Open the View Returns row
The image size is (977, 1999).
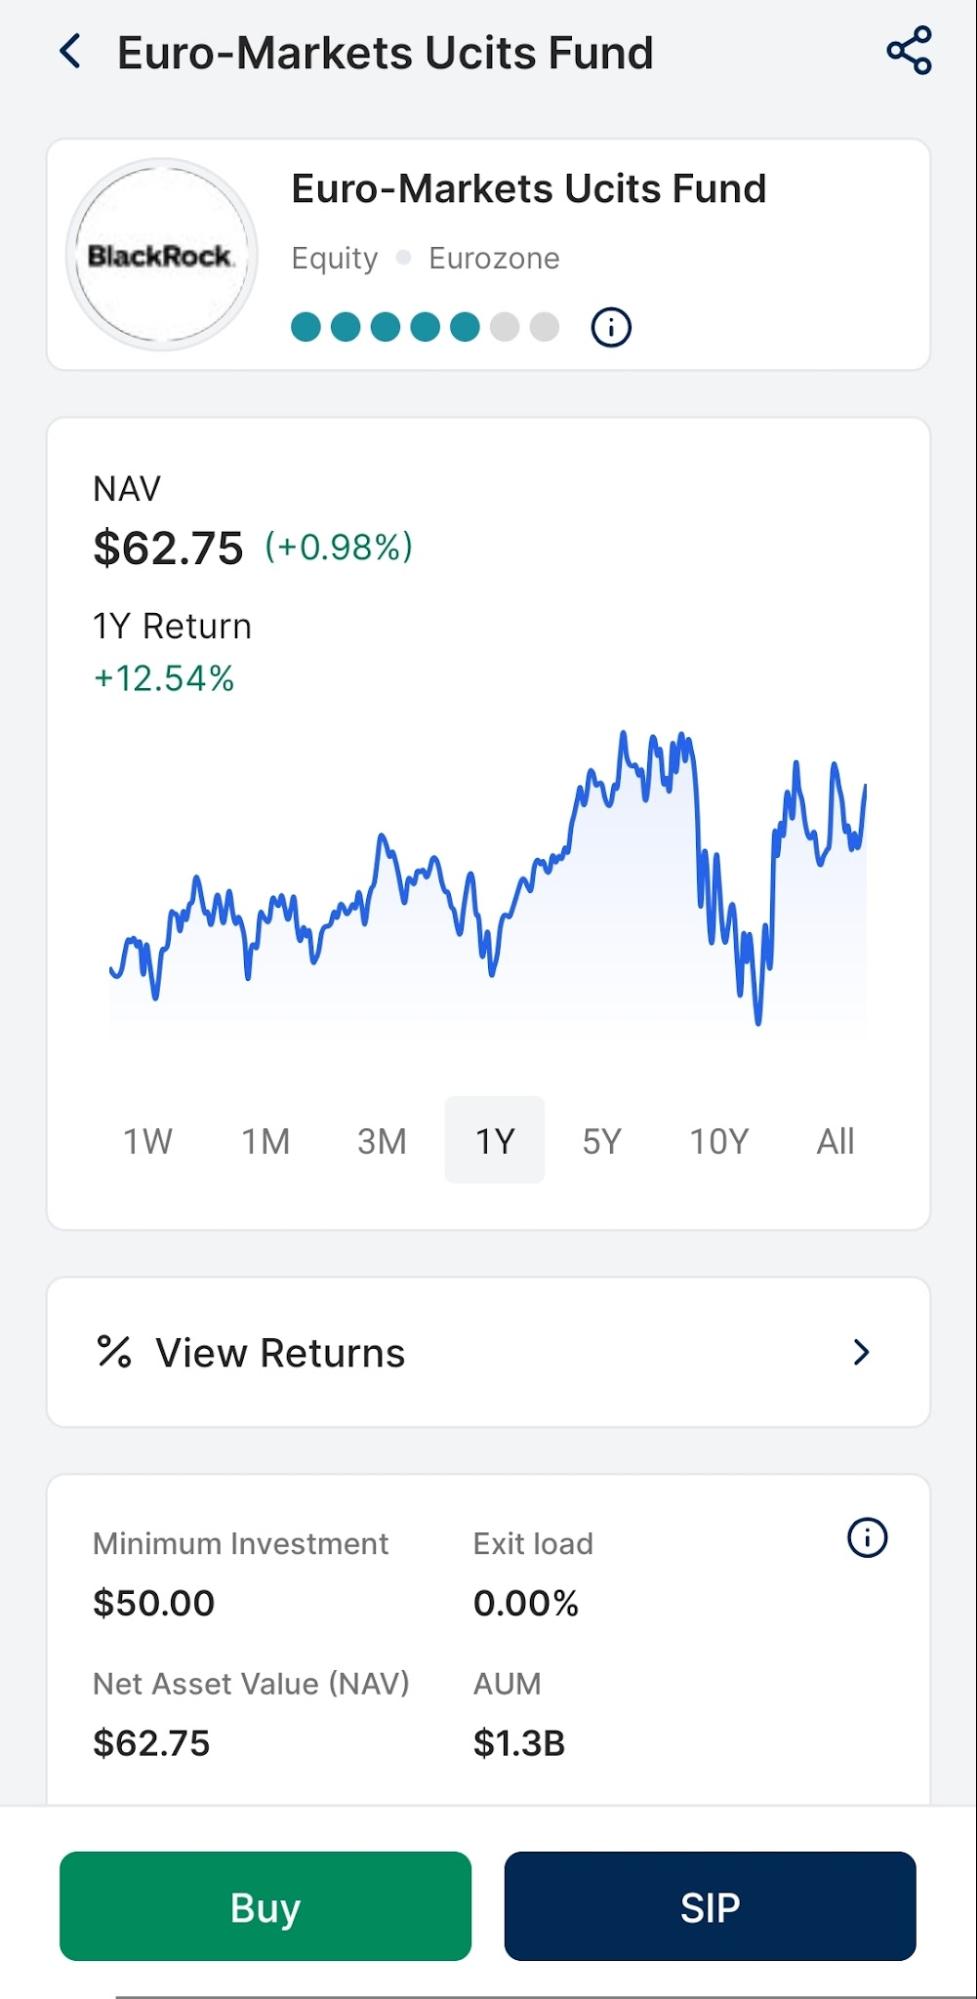pyautogui.click(x=488, y=1352)
